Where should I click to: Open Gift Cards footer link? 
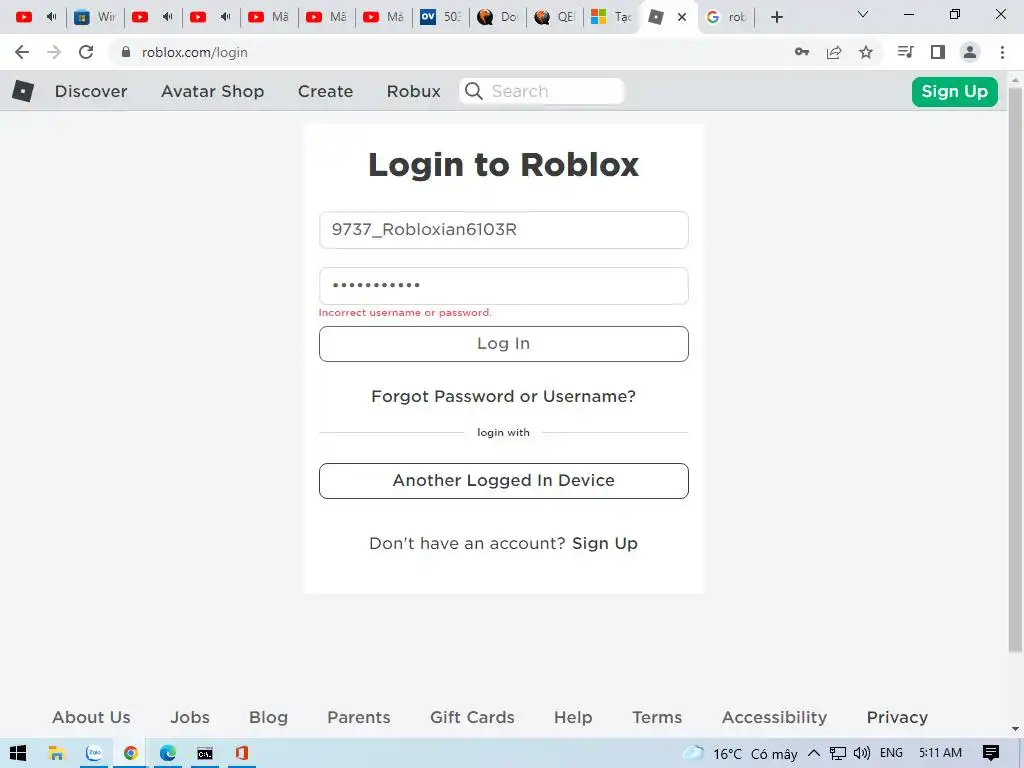[472, 717]
